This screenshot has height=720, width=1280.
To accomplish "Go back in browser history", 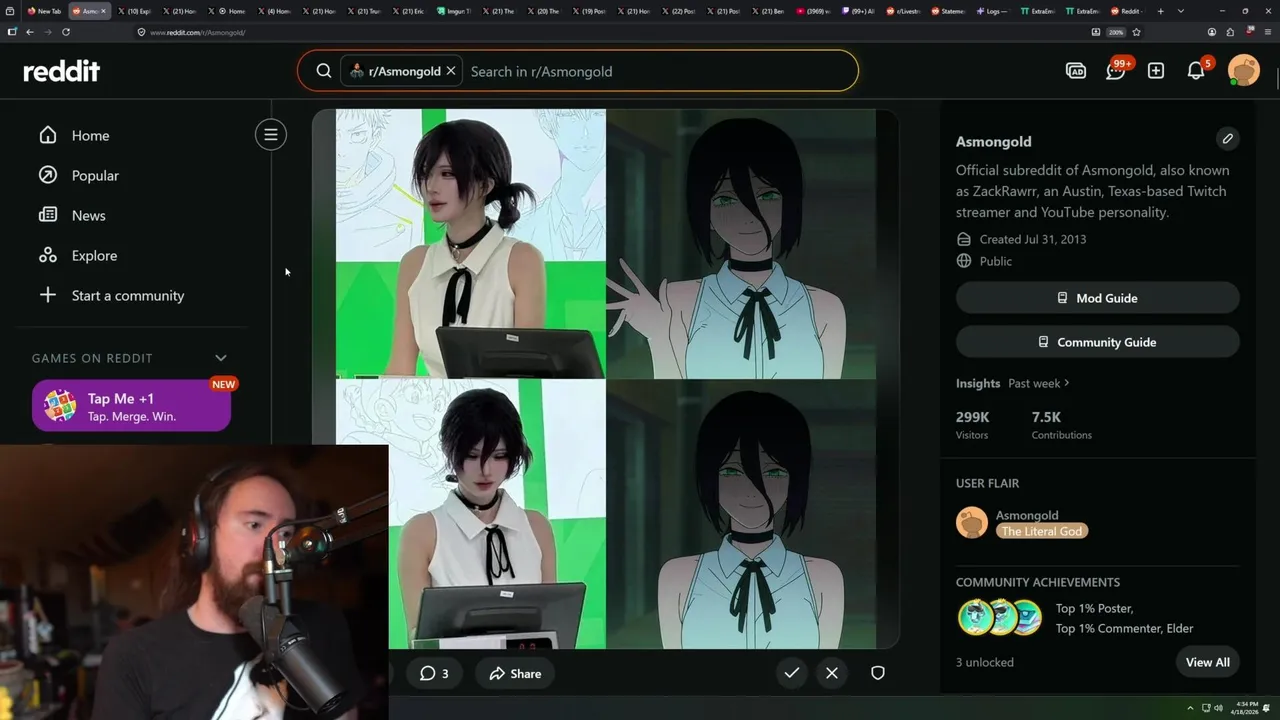I will tap(30, 32).
